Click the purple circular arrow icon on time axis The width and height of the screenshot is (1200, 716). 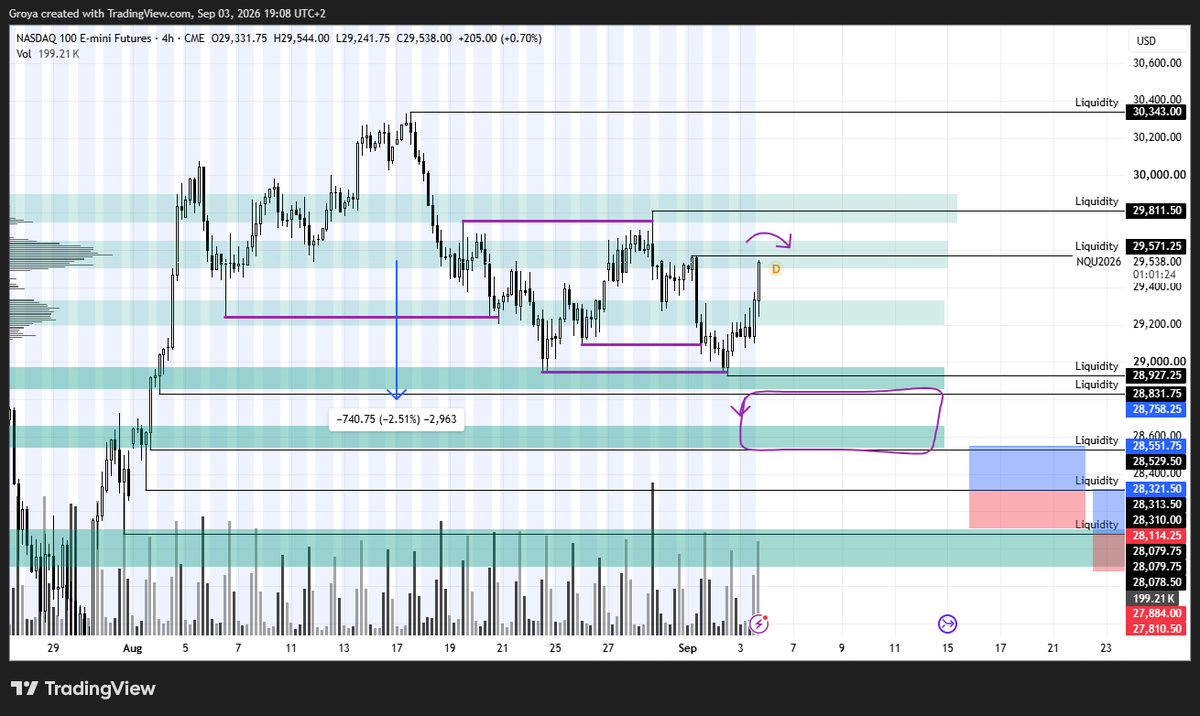pyautogui.click(x=947, y=624)
